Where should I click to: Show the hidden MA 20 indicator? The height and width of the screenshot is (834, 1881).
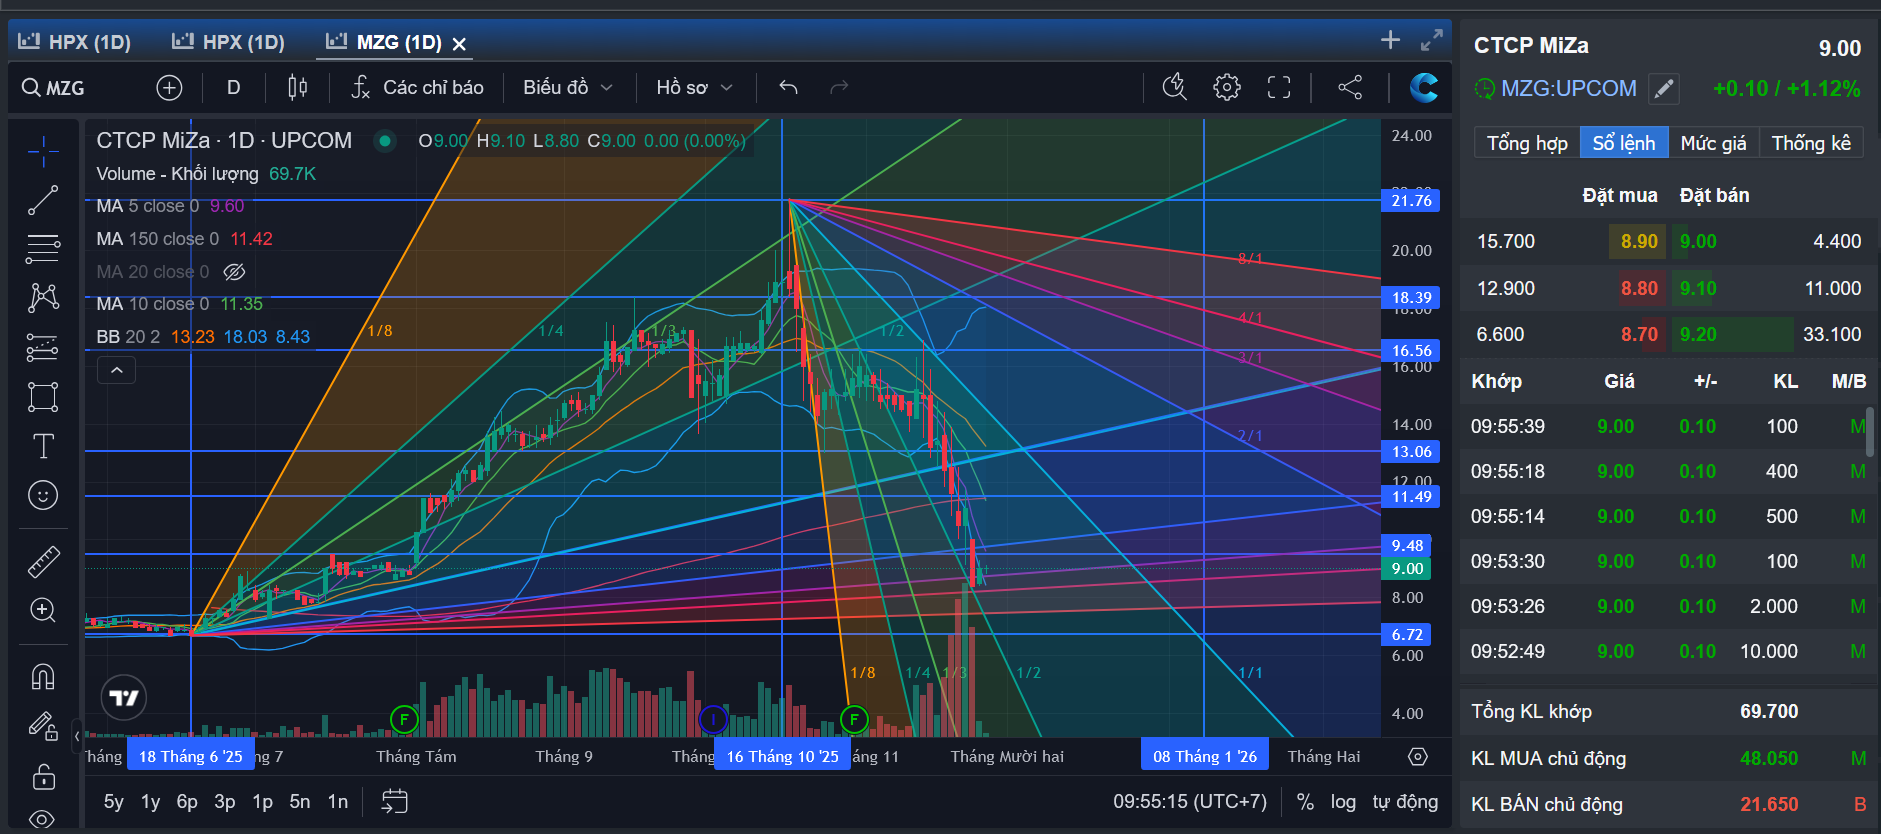point(234,272)
